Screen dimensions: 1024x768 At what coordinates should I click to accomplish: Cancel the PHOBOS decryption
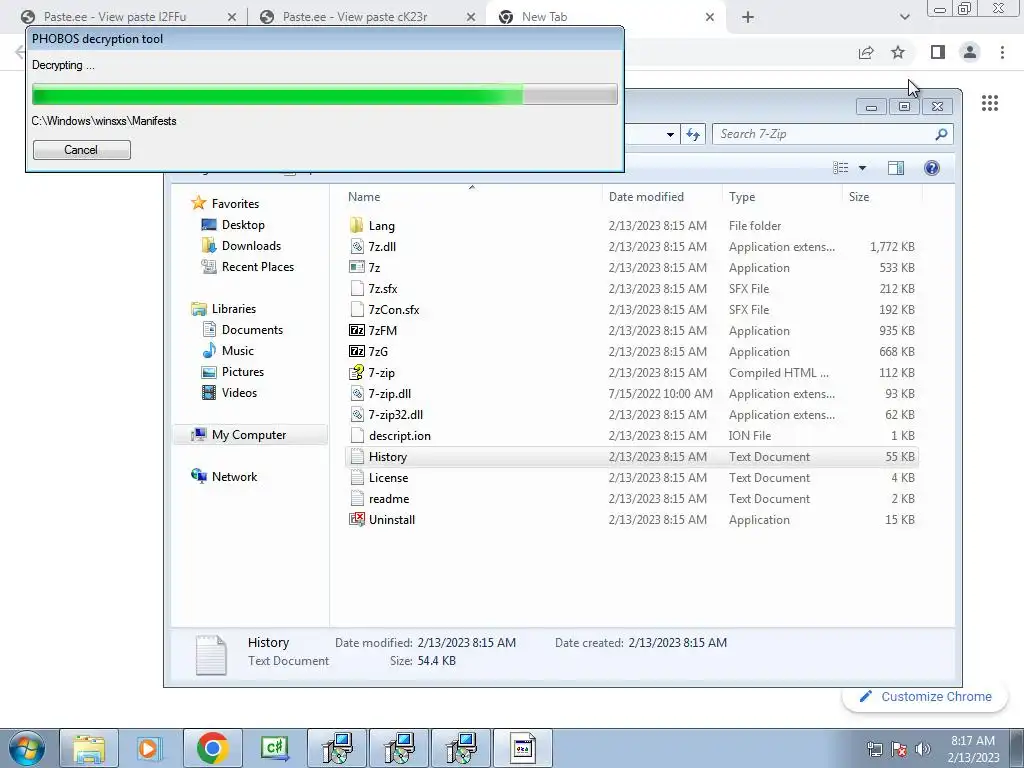tap(82, 150)
